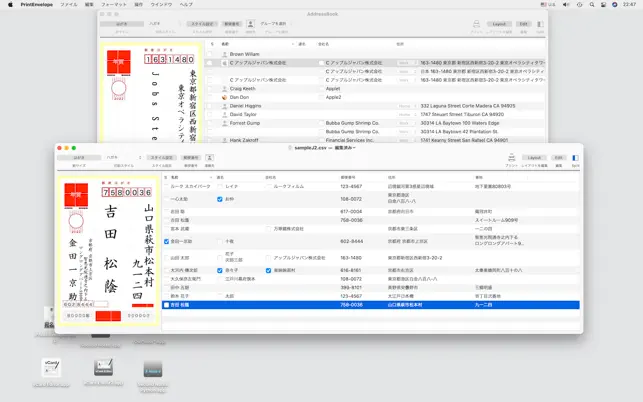Viewport: 643px width, 402px height.
Task: Toggle the Split view icon in sampleJ2.csv window
Action: 575,158
